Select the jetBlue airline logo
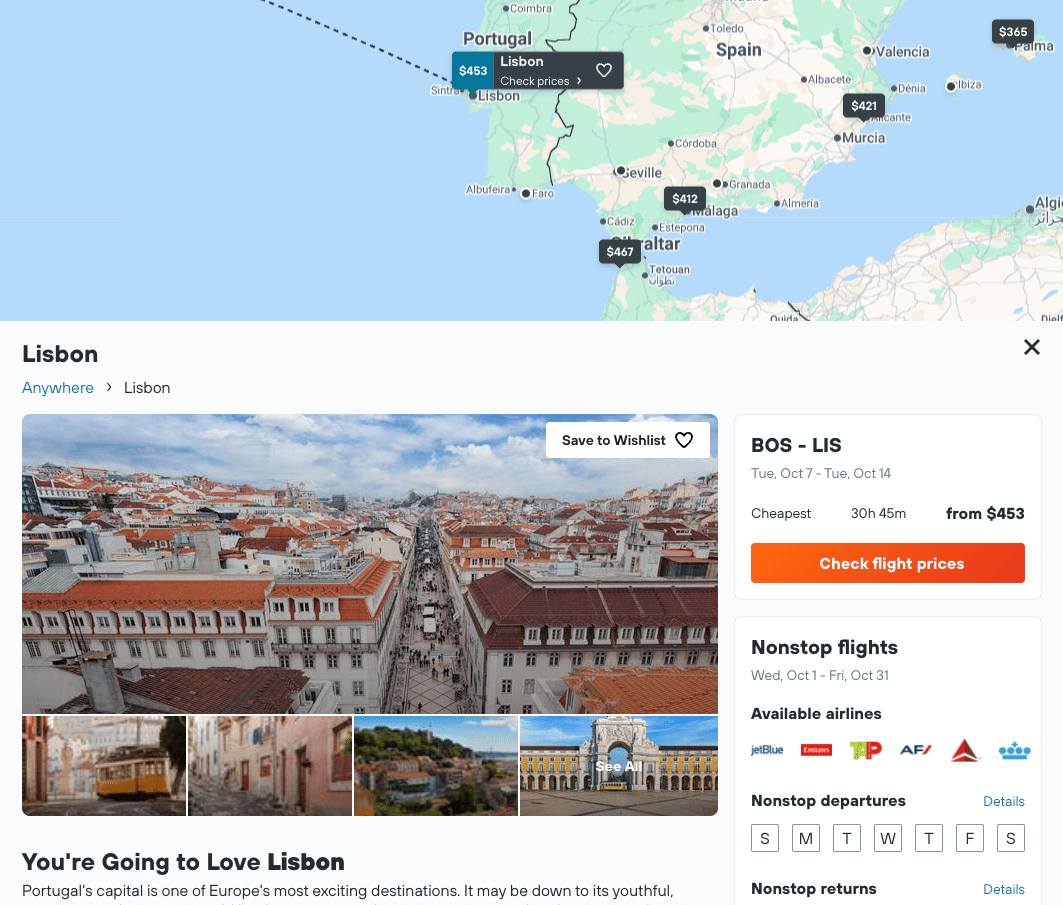This screenshot has height=905, width=1063. coord(767,750)
